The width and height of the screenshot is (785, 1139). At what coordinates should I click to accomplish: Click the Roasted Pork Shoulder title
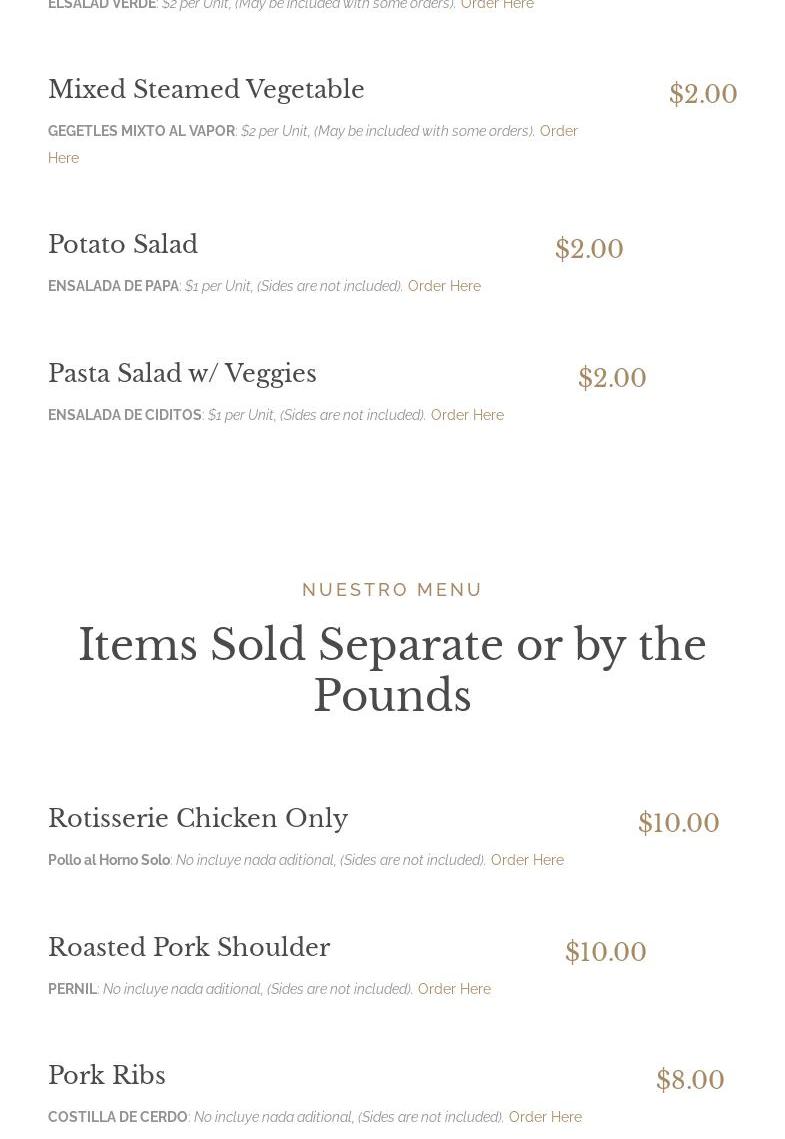pyautogui.click(x=189, y=948)
